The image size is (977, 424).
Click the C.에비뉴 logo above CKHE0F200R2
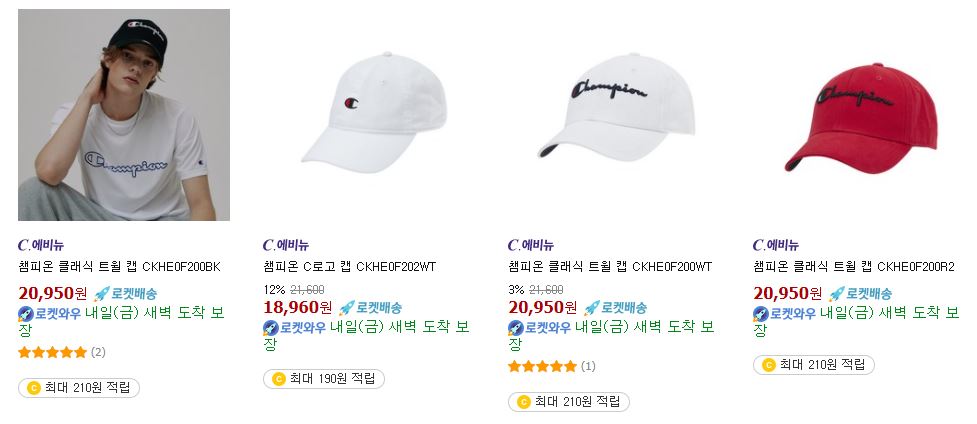click(x=776, y=245)
